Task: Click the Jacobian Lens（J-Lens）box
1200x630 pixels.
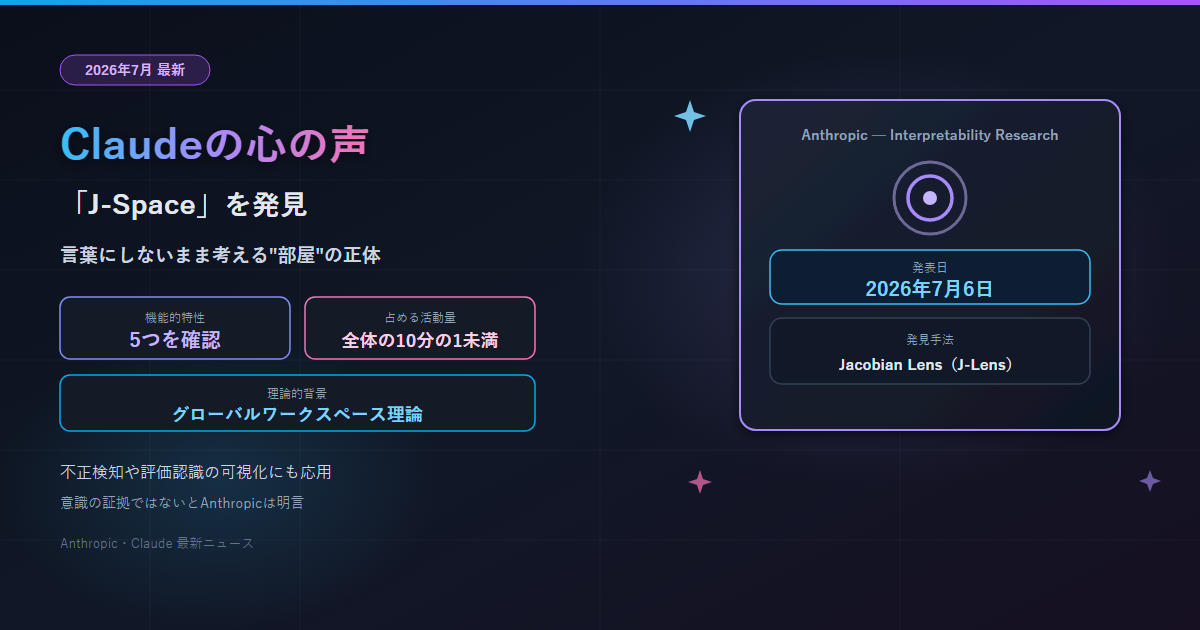Action: tap(930, 351)
